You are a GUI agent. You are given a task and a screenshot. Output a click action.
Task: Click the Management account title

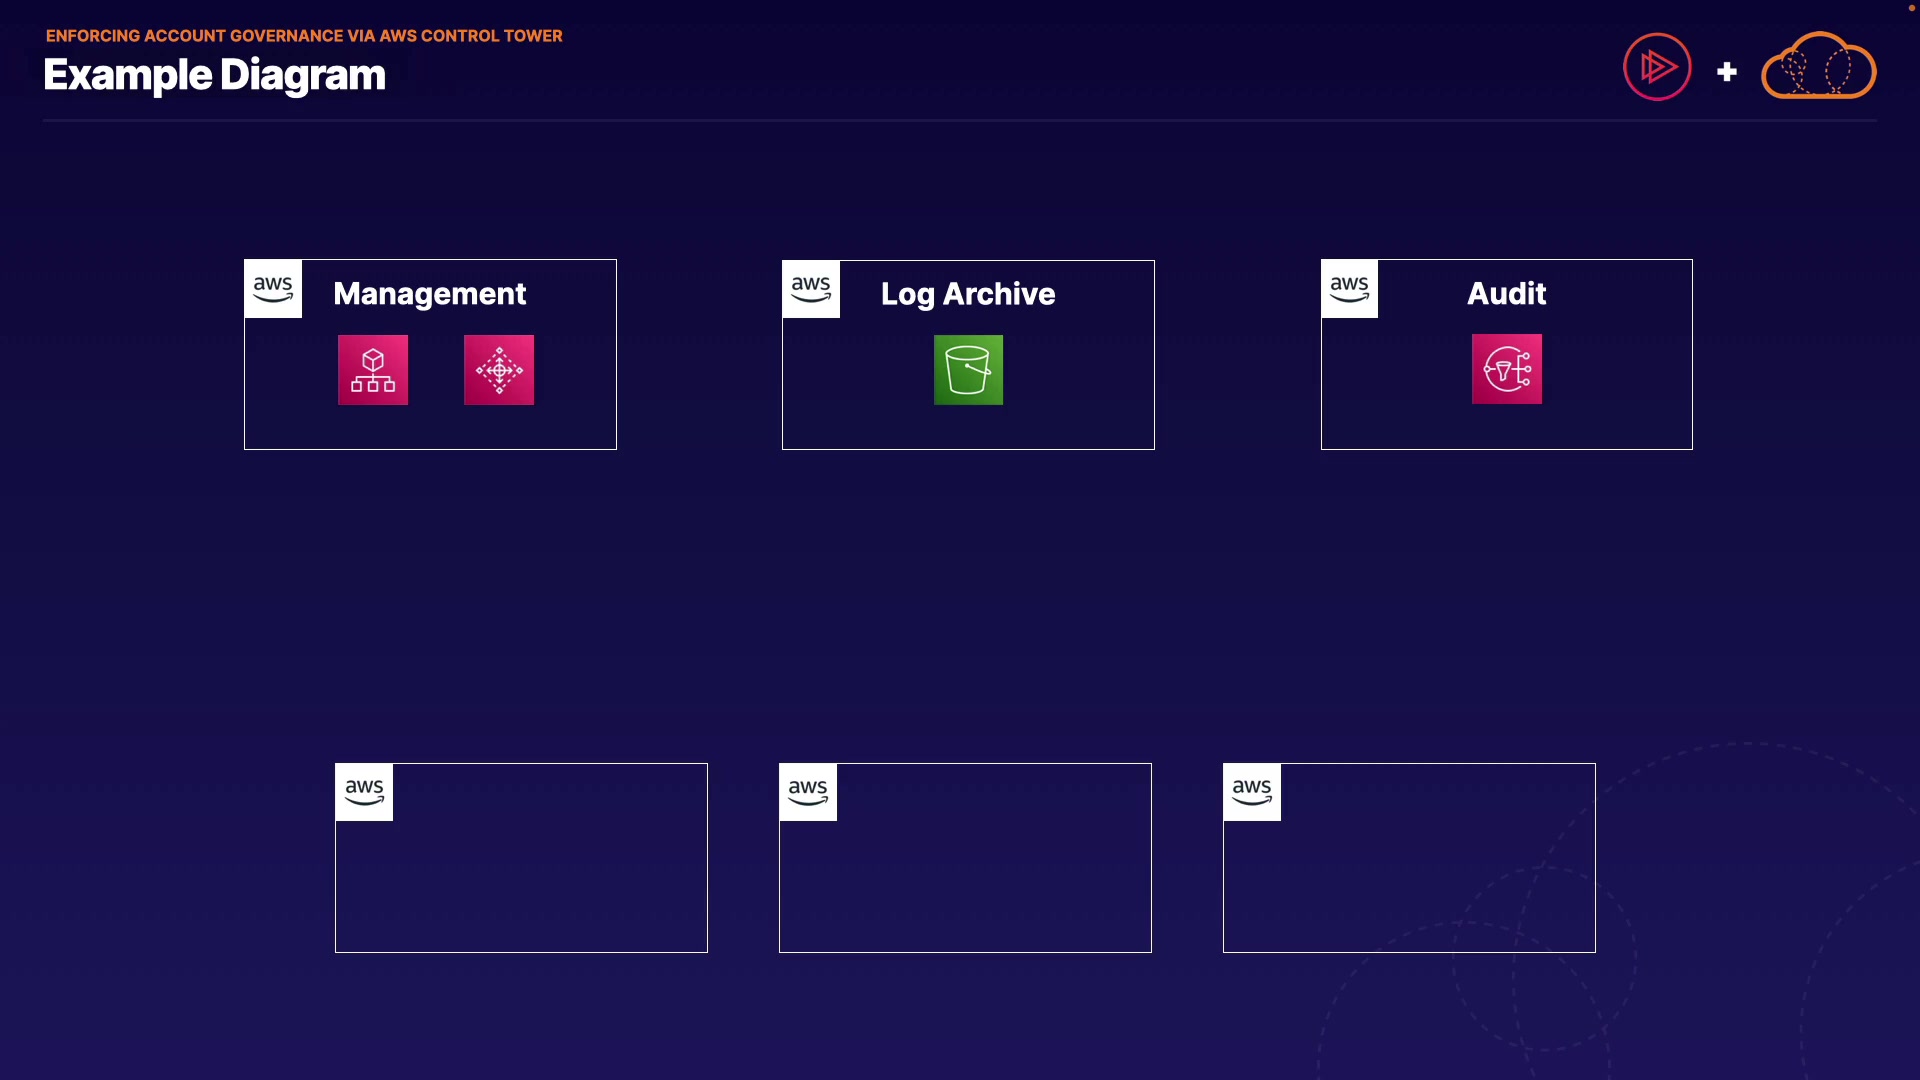(429, 294)
